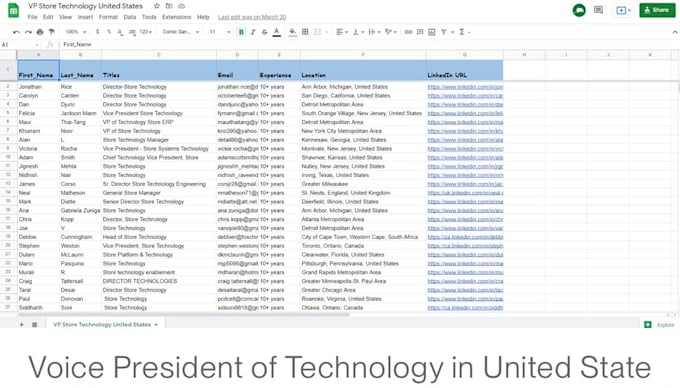Click the Name box showing A1
Viewport: 680px width, 388px height.
click(20, 45)
